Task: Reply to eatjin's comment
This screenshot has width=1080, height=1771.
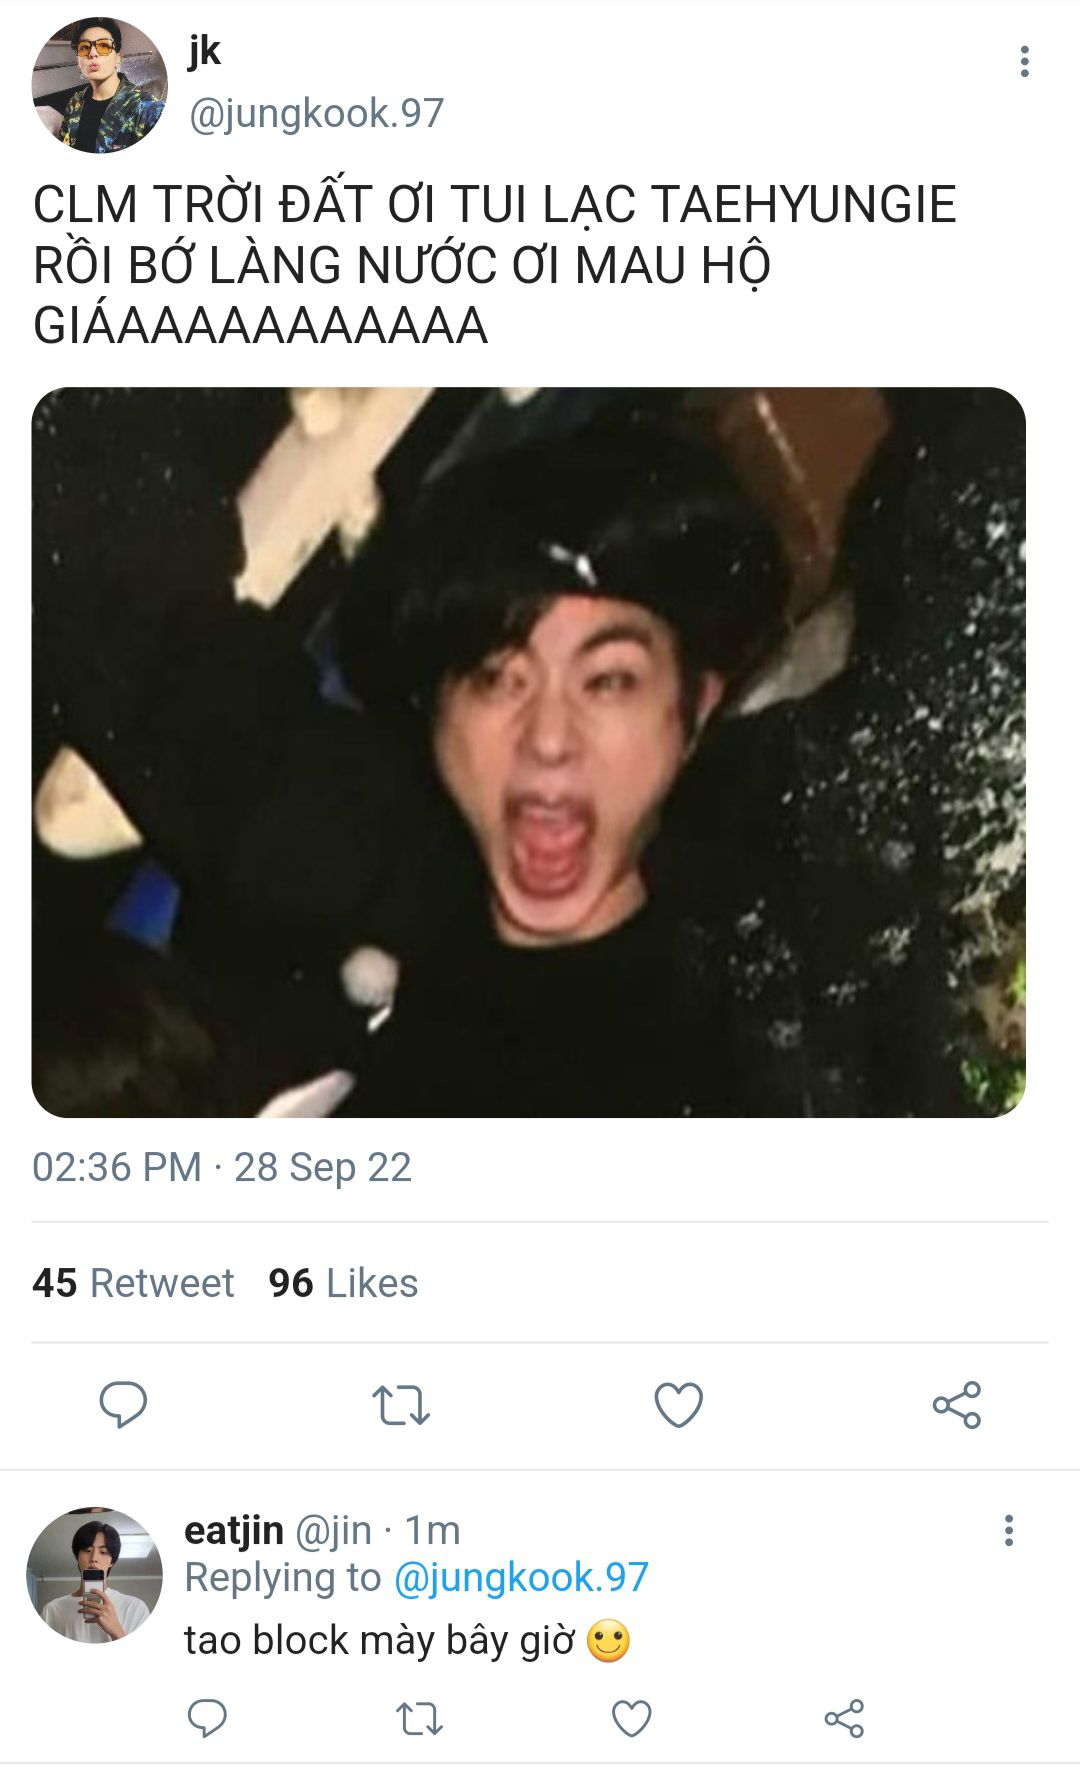Action: click(x=207, y=1718)
